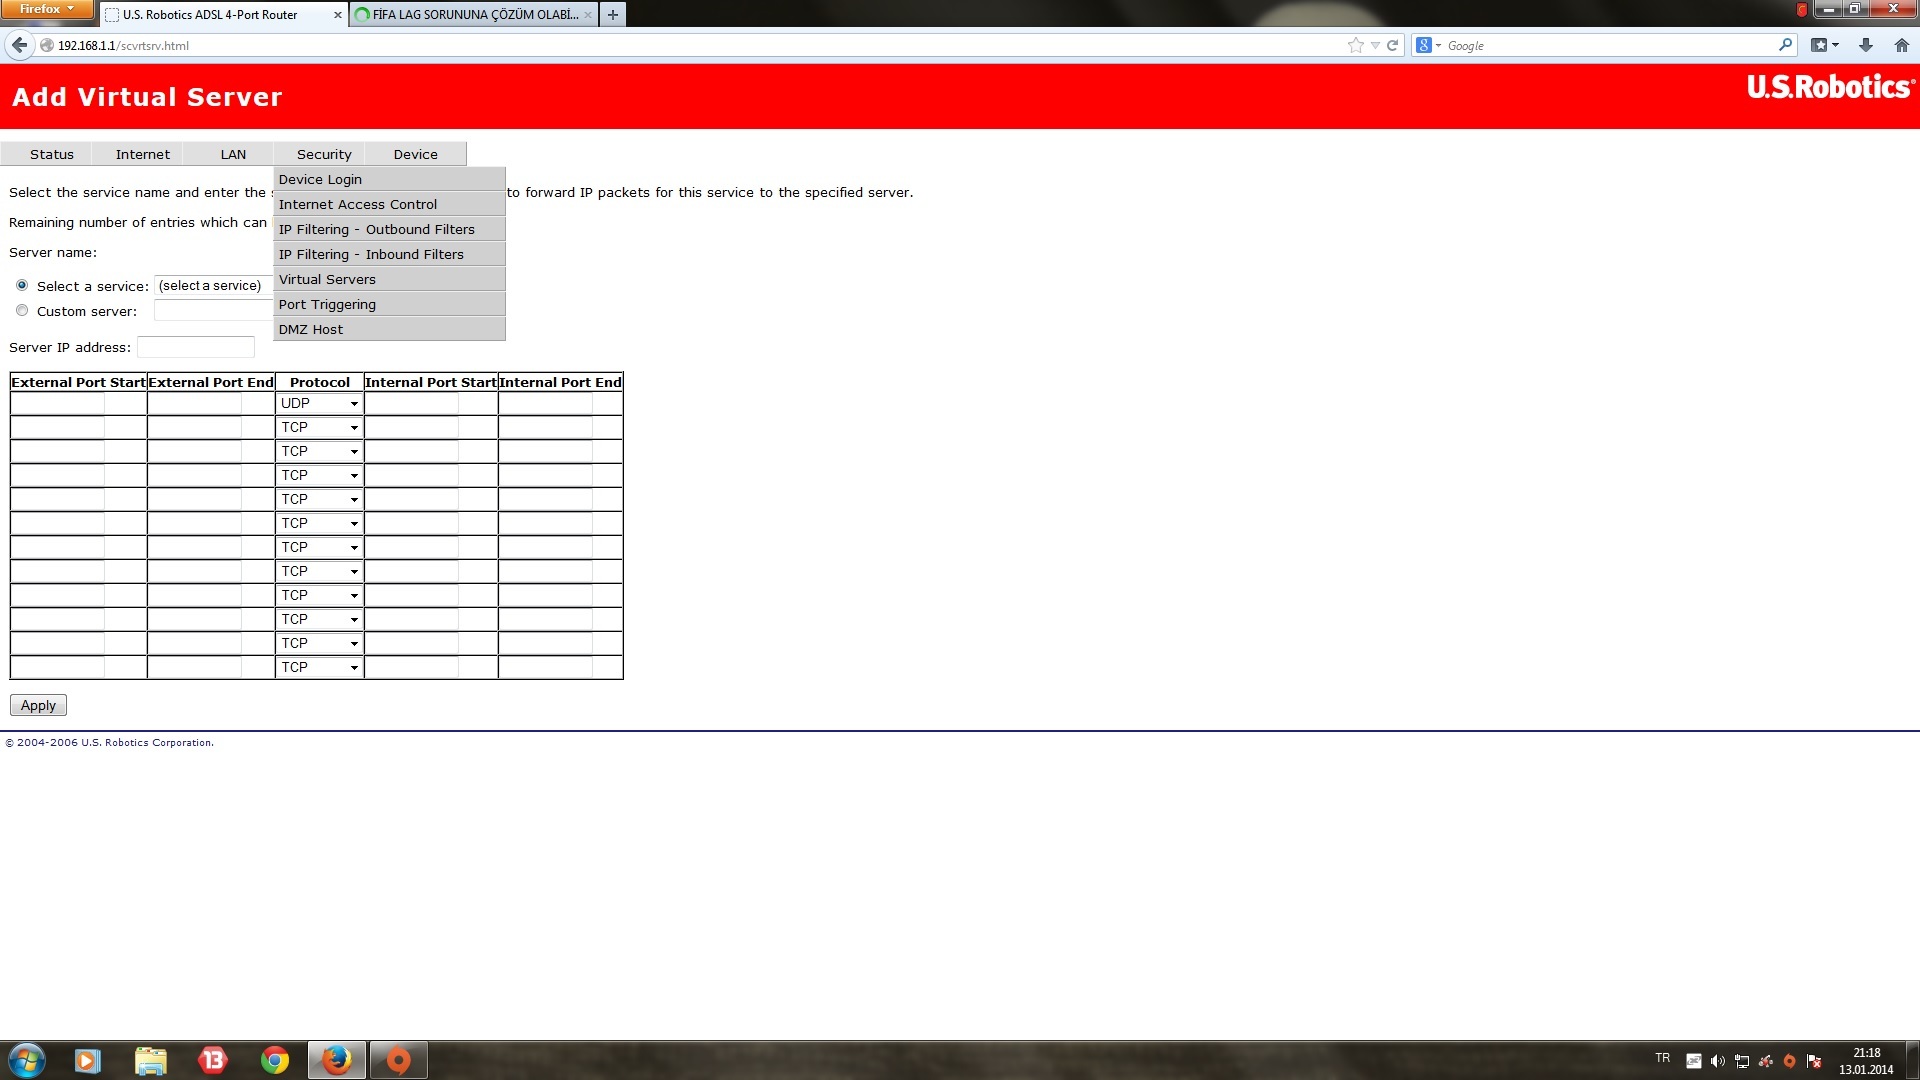Open the second row TCP protocol dropdown

(x=319, y=427)
